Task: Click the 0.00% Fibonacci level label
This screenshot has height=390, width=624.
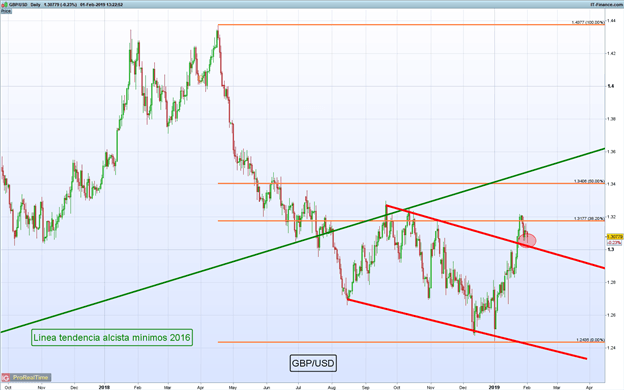Action: (590, 340)
